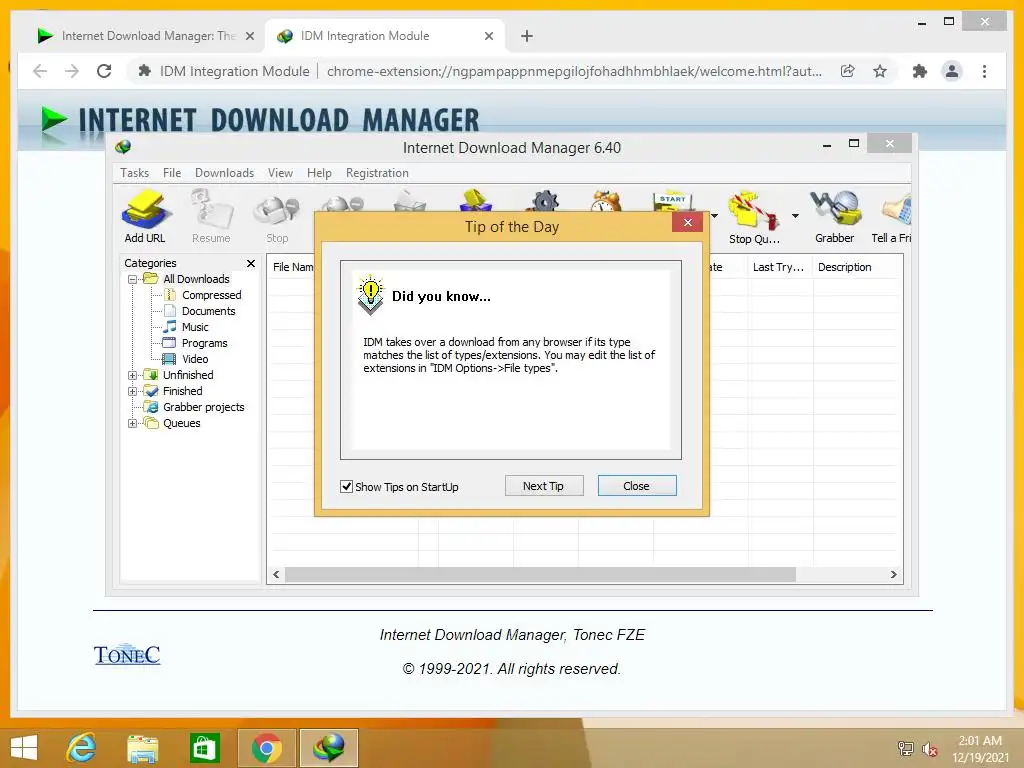Expand the Unfinished tree node
This screenshot has width=1024, height=768.
coord(133,375)
